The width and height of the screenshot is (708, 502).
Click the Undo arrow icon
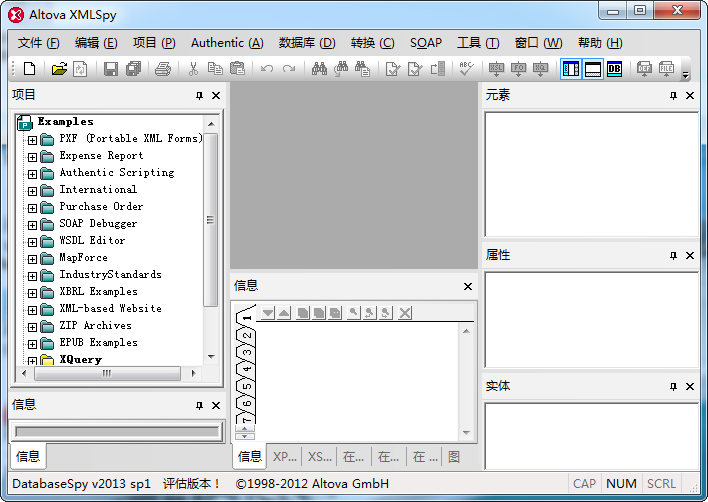(x=267, y=69)
